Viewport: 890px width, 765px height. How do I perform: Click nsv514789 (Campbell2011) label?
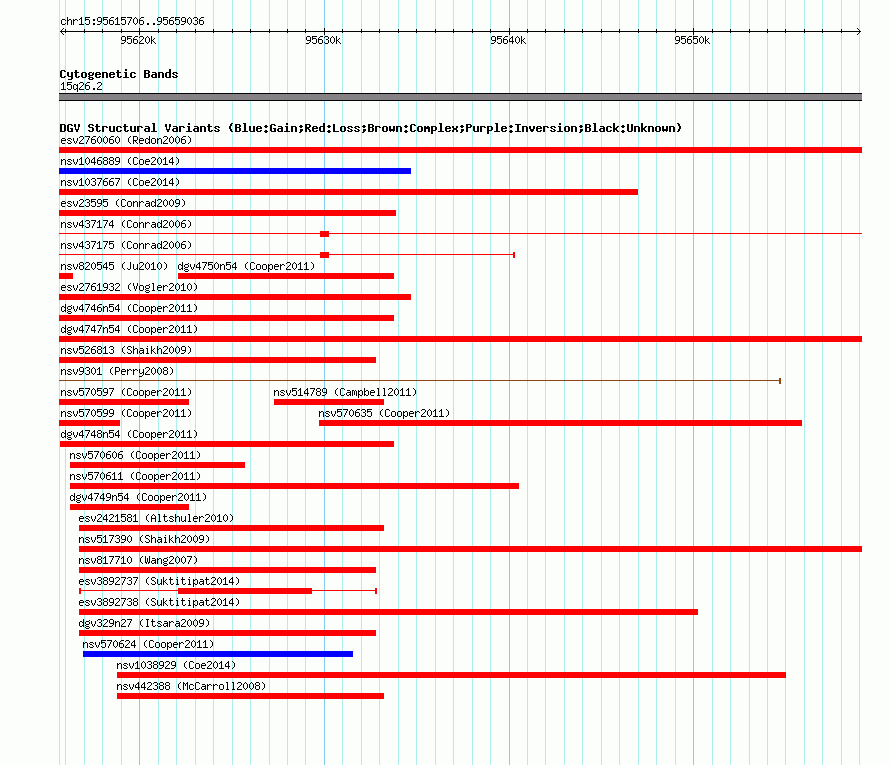click(x=345, y=392)
